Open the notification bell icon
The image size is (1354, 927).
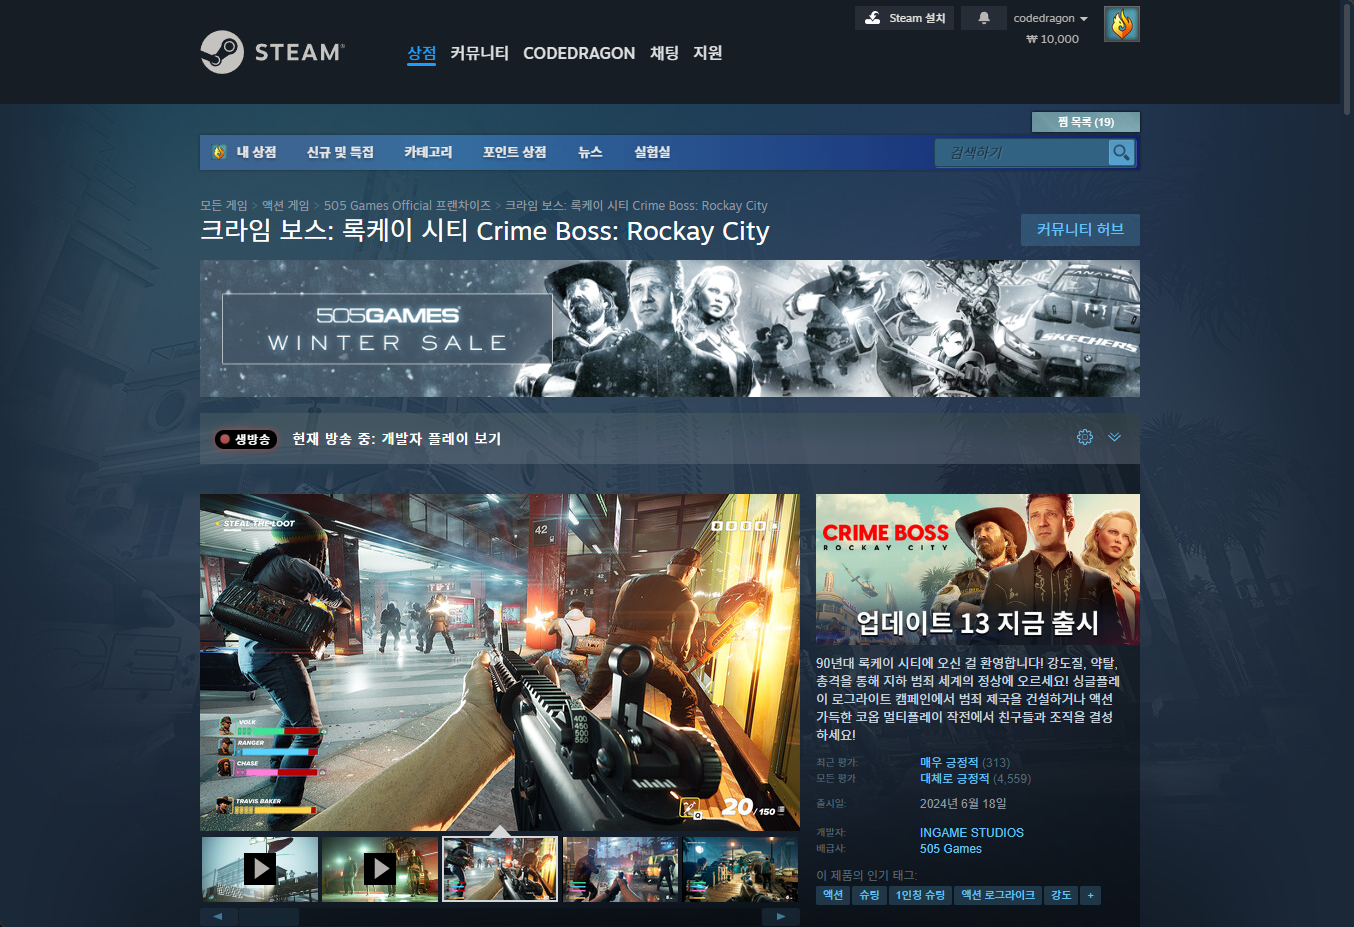984,18
